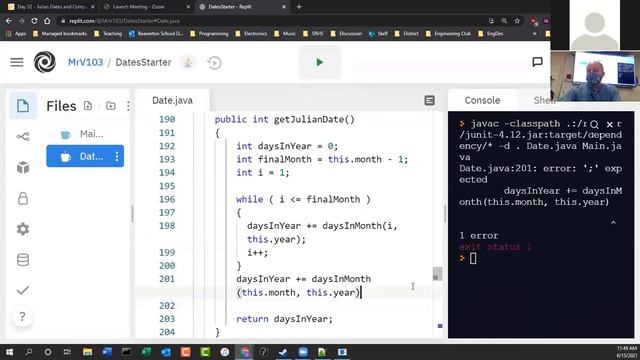Open a new browser tab
This screenshot has height=360, width=640.
click(x=299, y=7)
